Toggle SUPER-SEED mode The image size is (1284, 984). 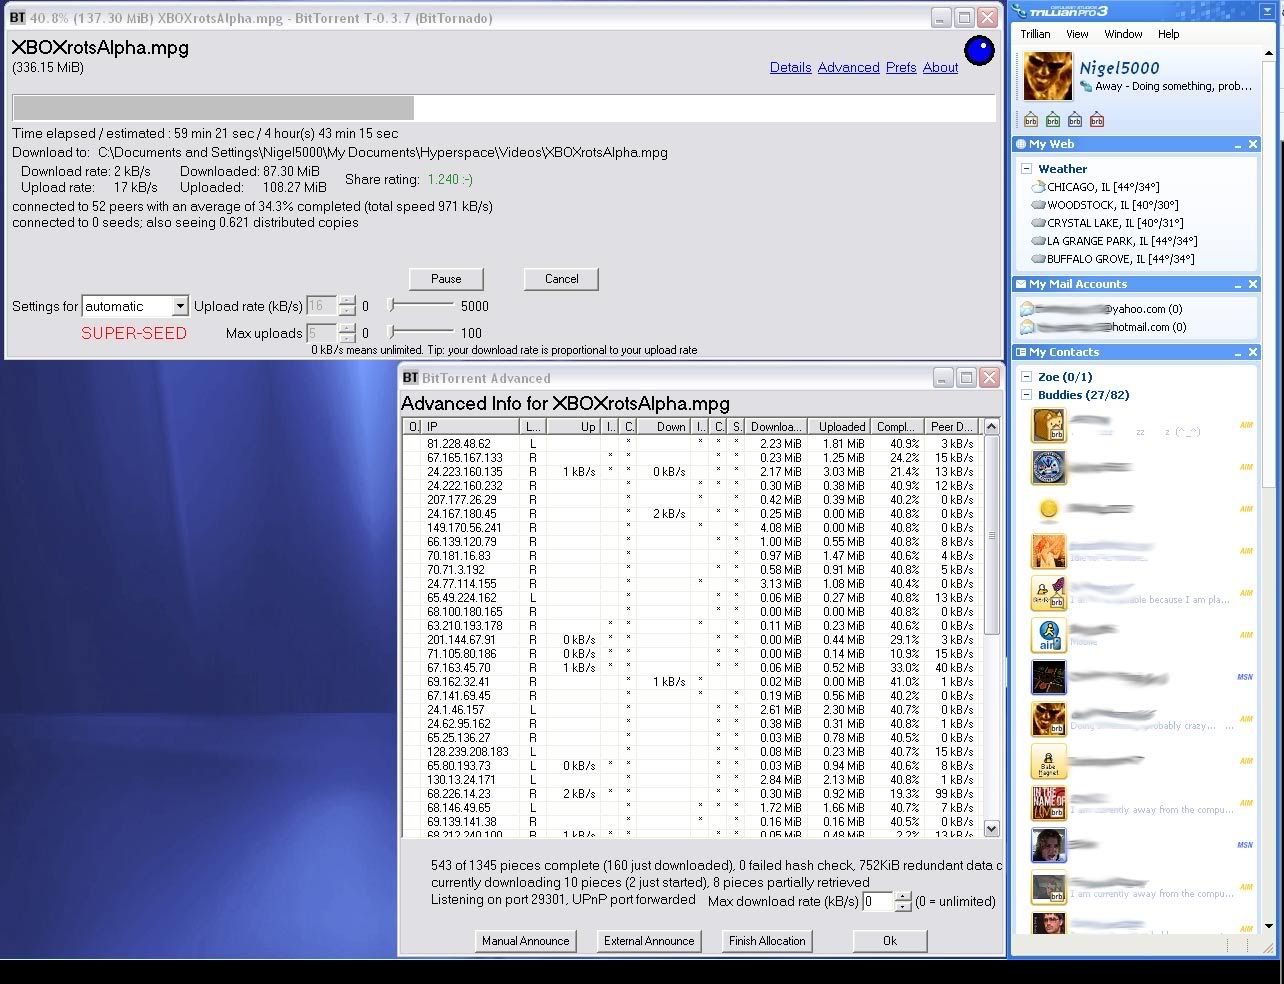(x=134, y=333)
